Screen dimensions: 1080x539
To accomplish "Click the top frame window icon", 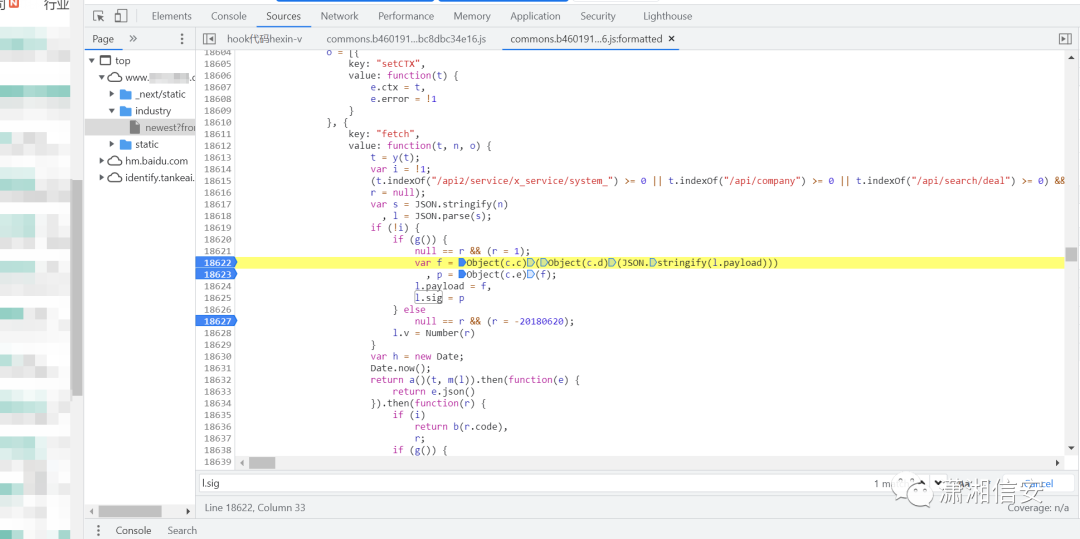I will (x=105, y=61).
